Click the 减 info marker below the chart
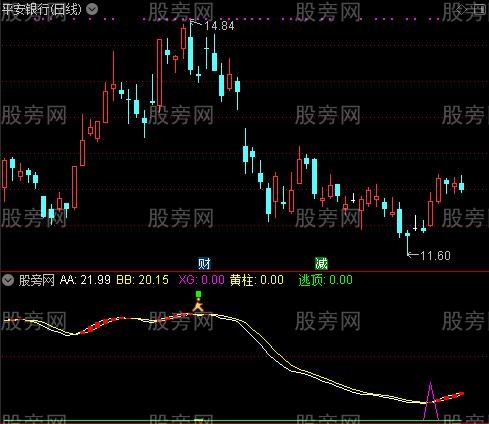489x424 pixels. [x=321, y=264]
